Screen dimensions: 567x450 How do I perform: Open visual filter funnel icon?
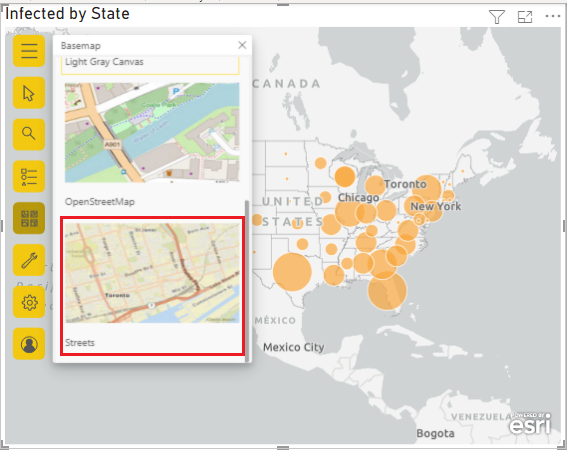(x=496, y=17)
